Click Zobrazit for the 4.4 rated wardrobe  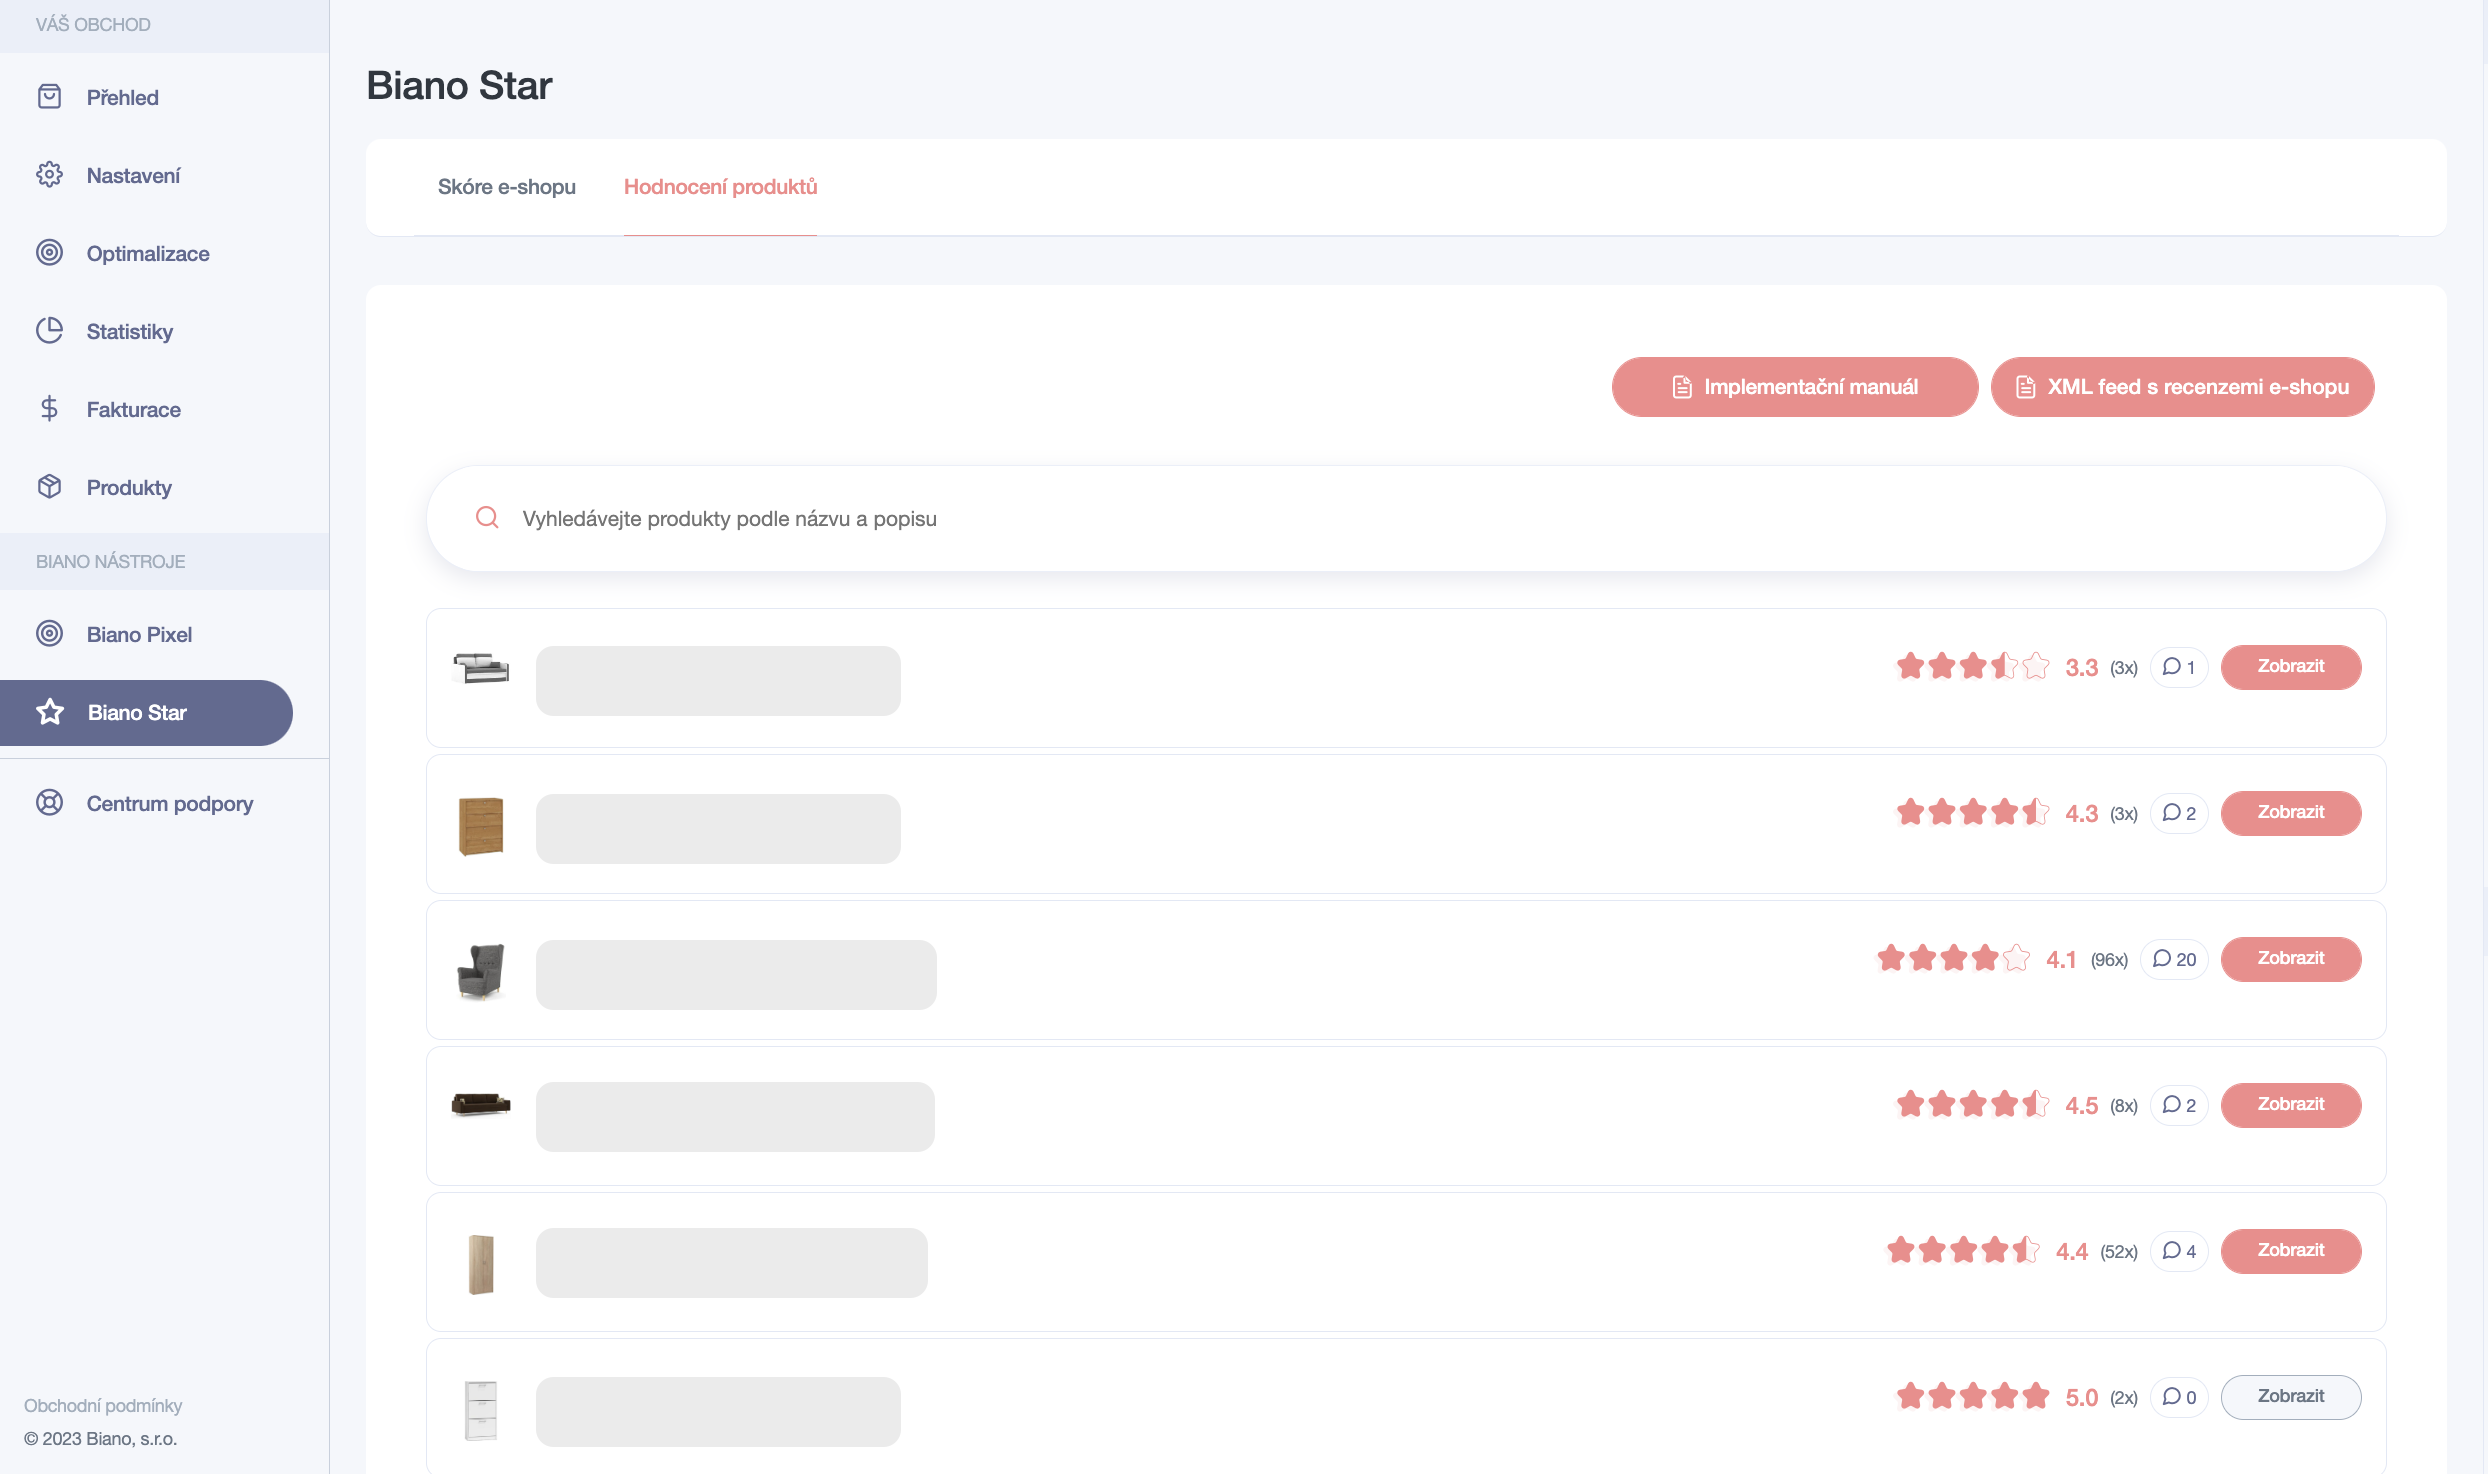pos(2291,1251)
